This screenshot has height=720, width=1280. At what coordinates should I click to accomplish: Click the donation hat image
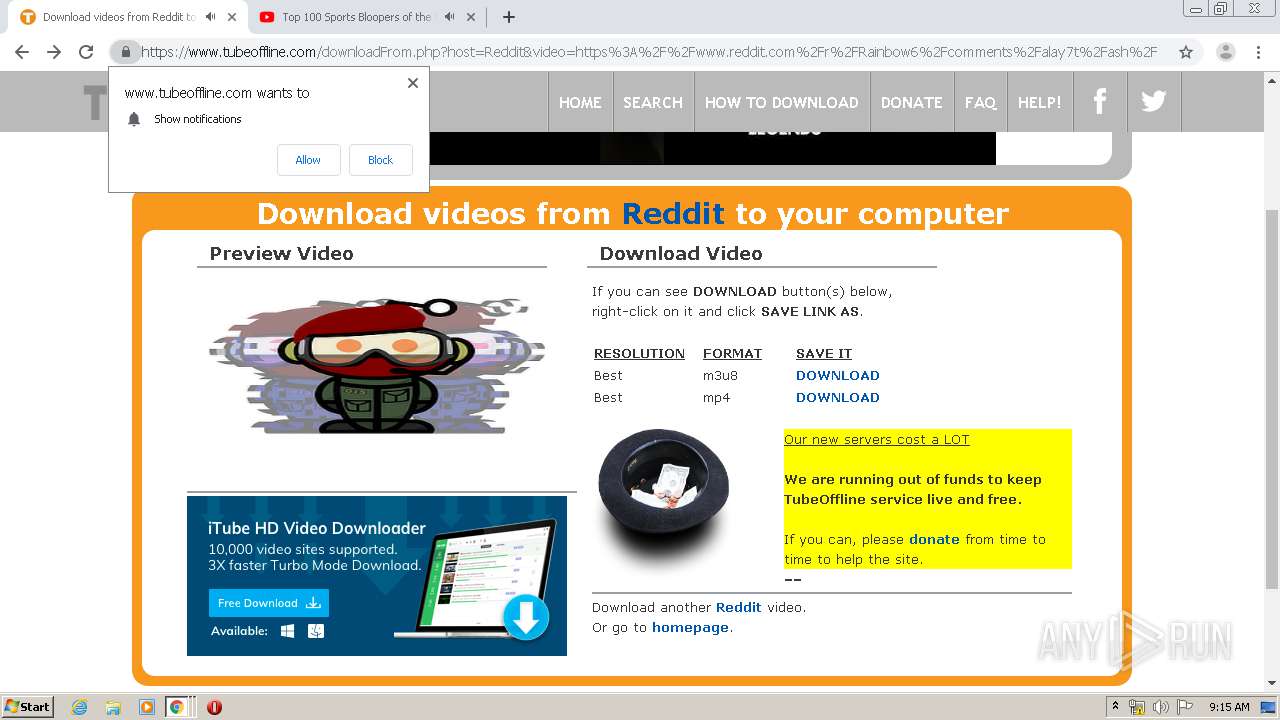pyautogui.click(x=663, y=489)
